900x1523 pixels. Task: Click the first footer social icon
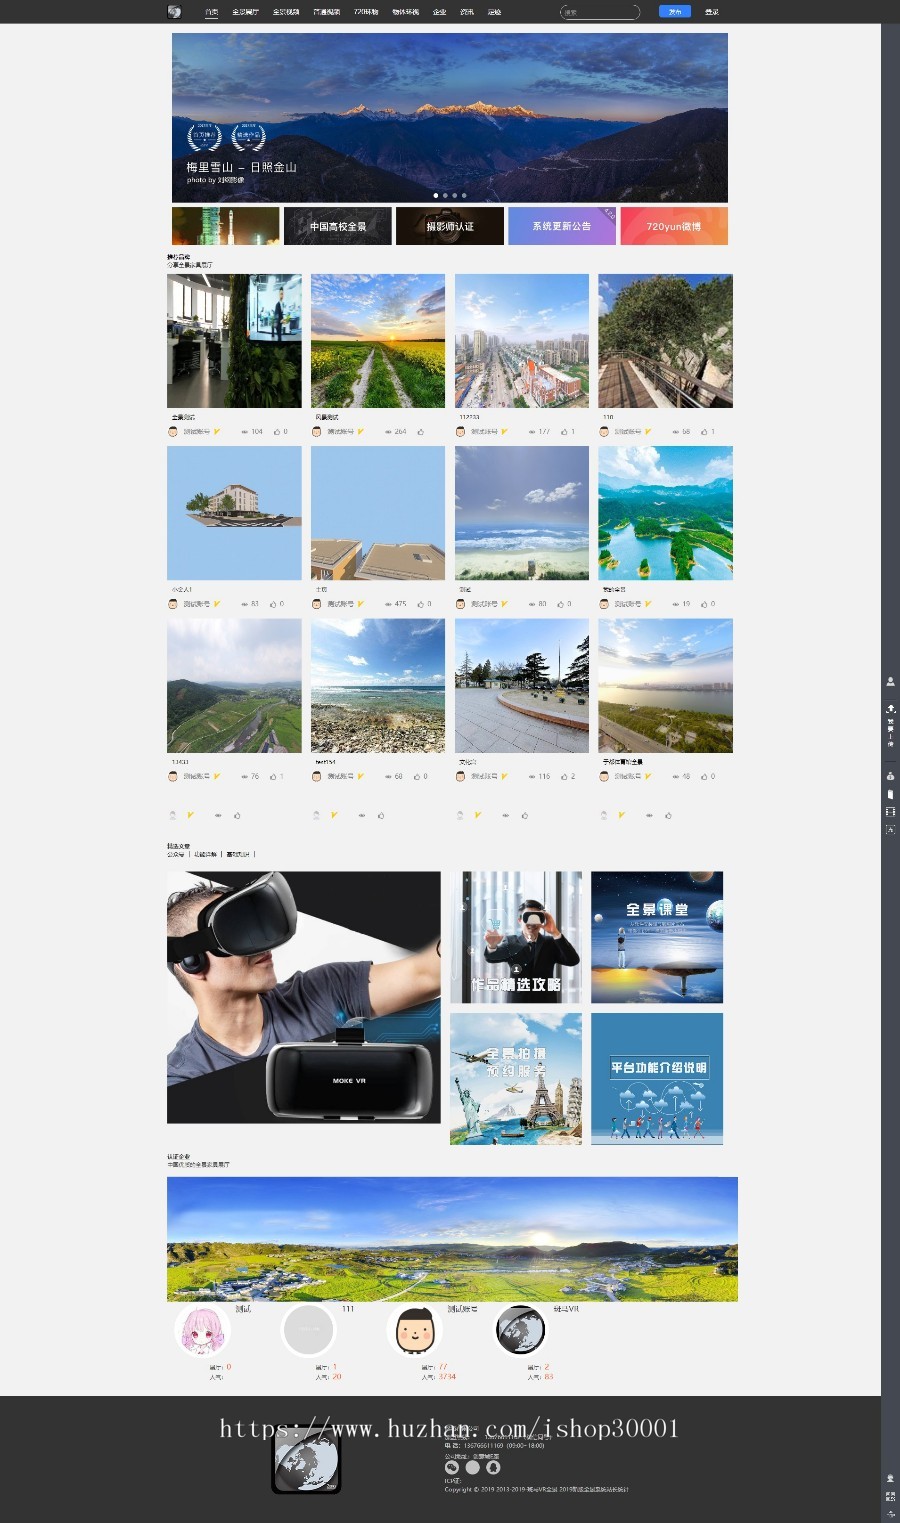pos(452,1468)
